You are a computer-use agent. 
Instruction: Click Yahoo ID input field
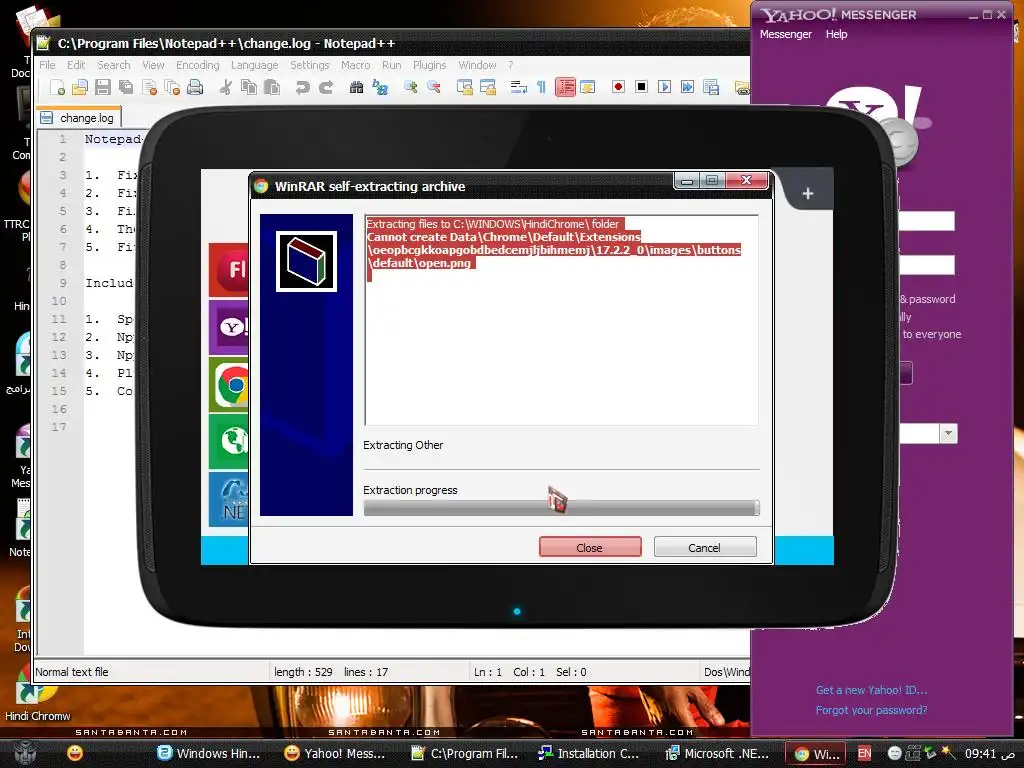[x=927, y=221]
